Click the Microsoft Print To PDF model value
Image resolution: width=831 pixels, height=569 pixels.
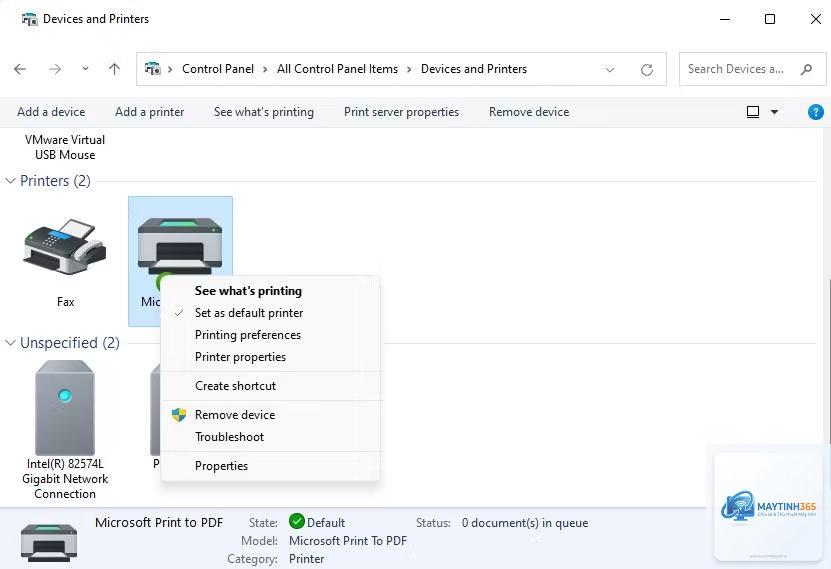[348, 541]
